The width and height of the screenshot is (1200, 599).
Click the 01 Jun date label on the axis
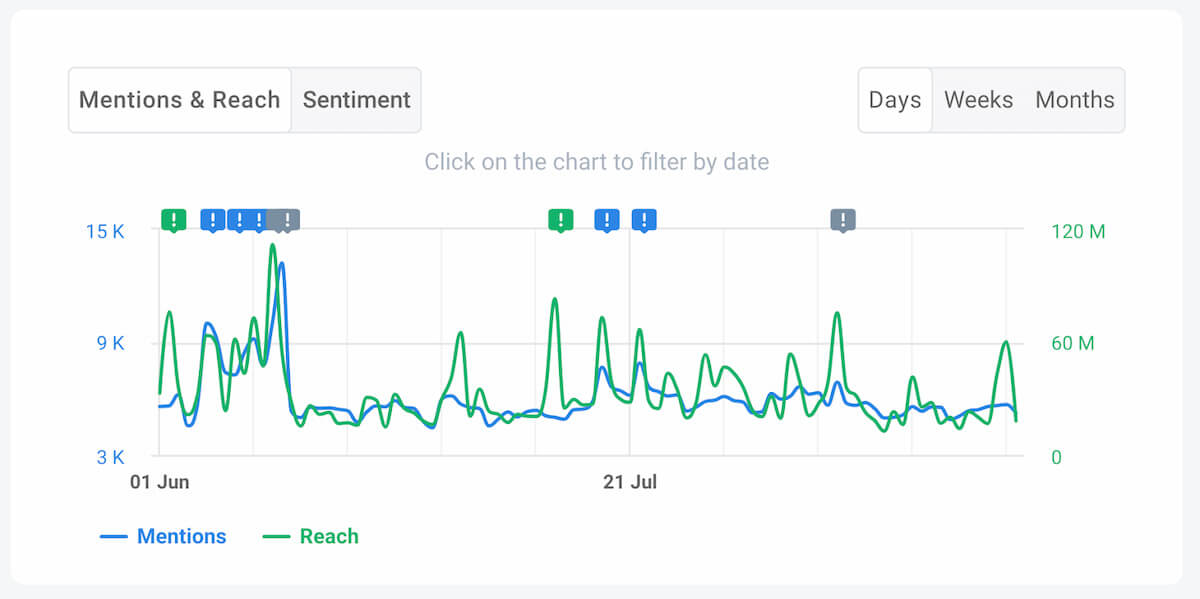[x=160, y=482]
